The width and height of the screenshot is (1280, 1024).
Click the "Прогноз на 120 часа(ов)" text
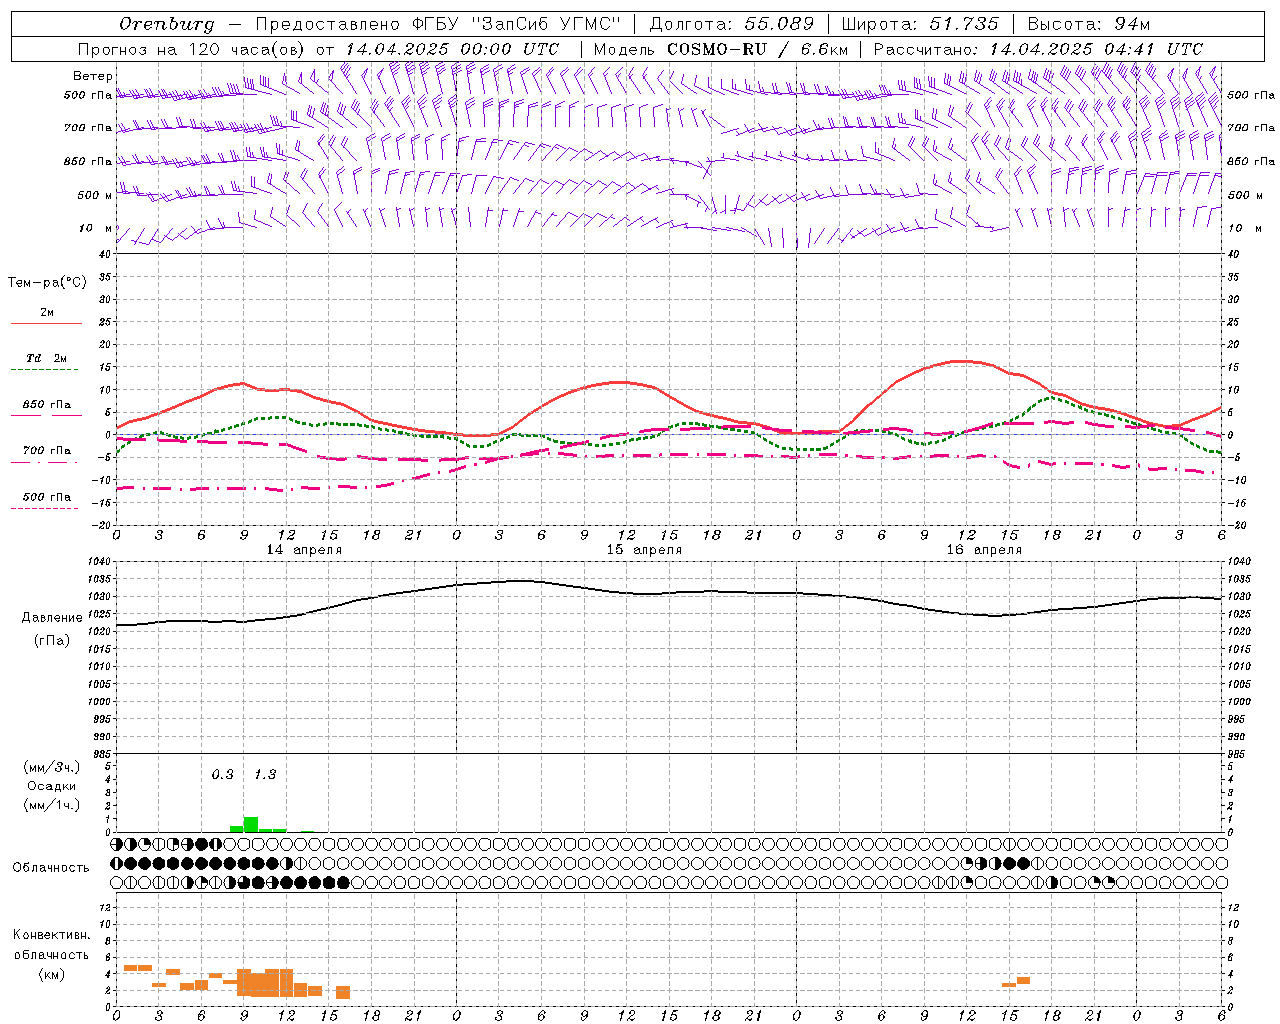click(192, 49)
